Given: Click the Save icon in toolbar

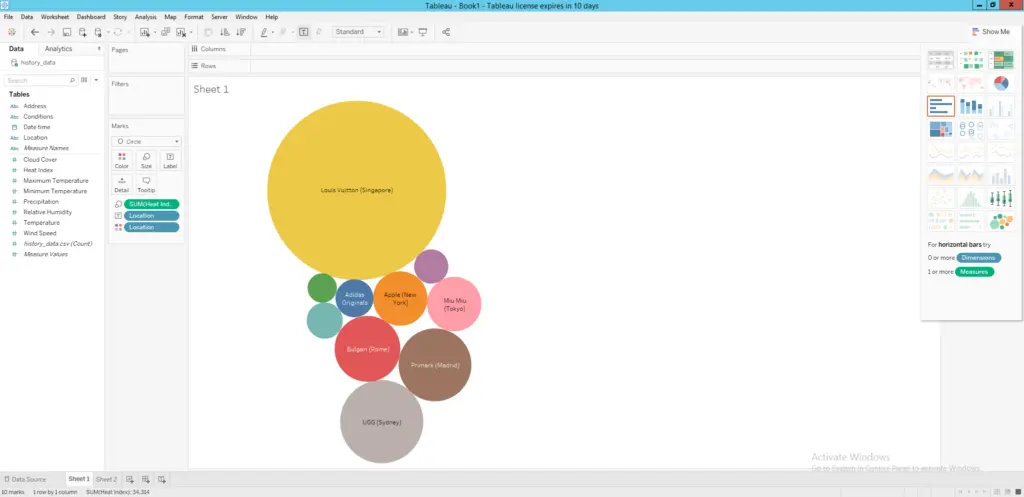Looking at the screenshot, I should (67, 32).
